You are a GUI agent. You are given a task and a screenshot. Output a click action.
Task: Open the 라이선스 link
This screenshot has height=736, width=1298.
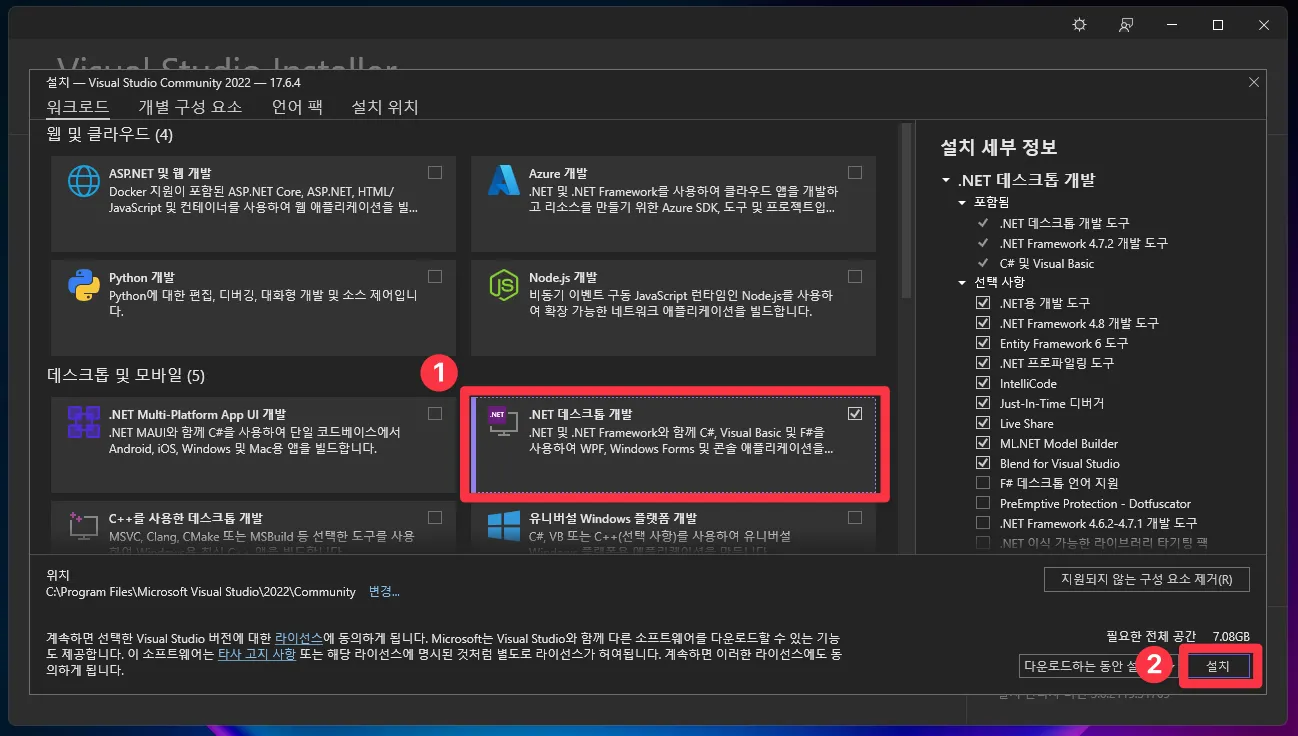click(298, 637)
